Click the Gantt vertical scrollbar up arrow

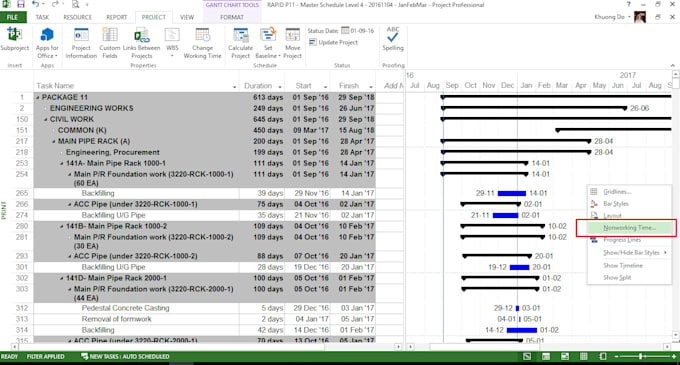[x=676, y=75]
